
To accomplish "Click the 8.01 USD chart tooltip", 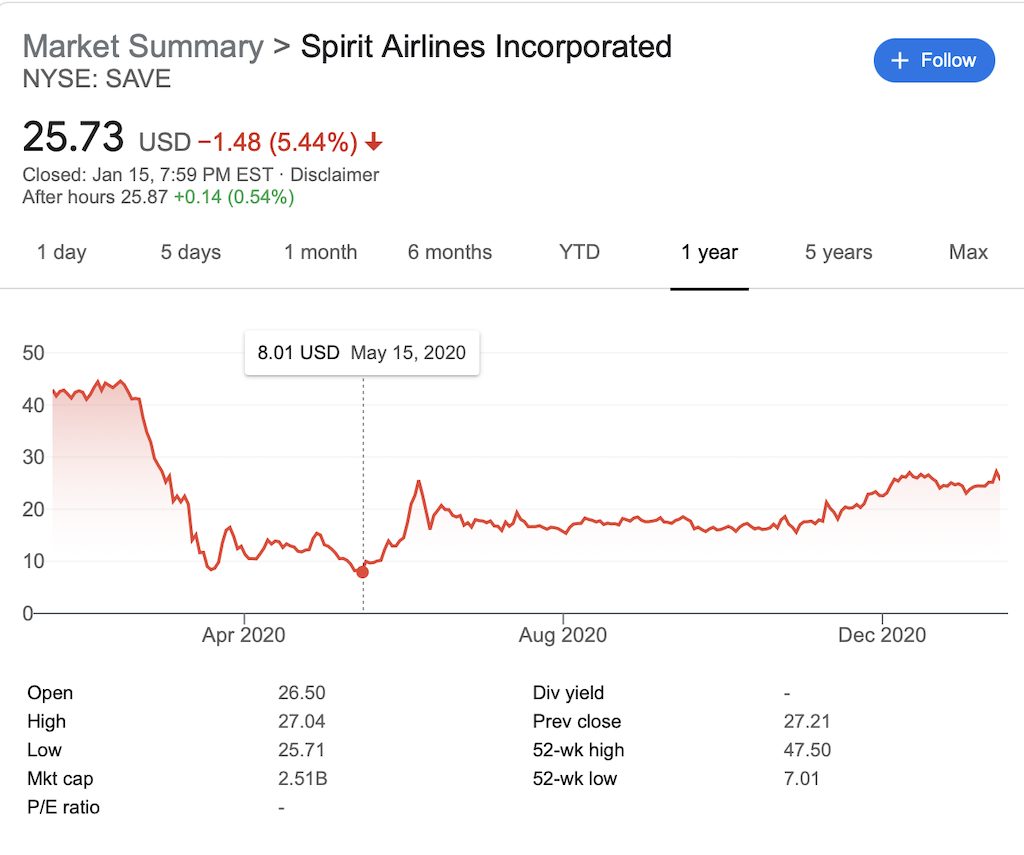I will [x=362, y=353].
